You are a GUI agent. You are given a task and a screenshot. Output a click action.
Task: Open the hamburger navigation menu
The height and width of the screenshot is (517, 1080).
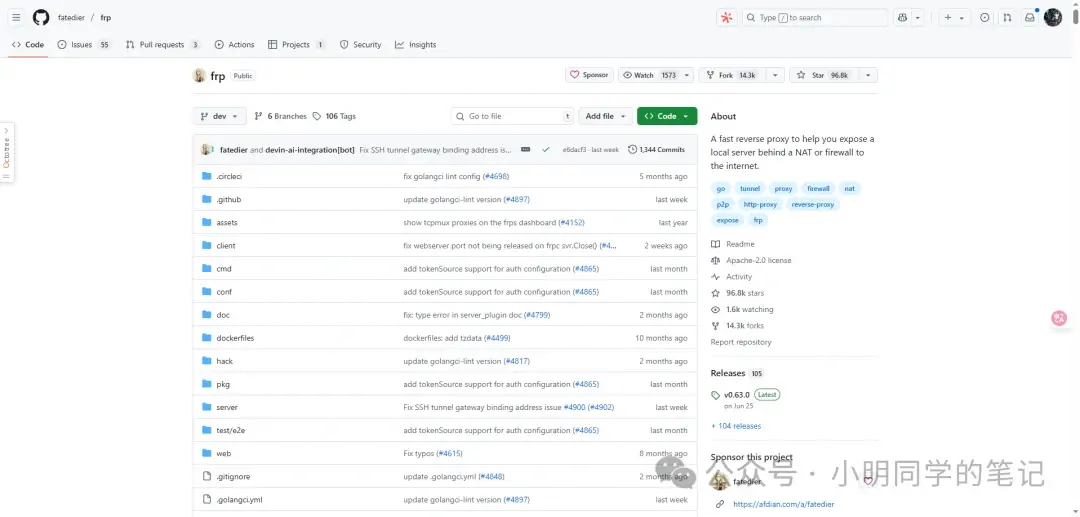(16, 17)
